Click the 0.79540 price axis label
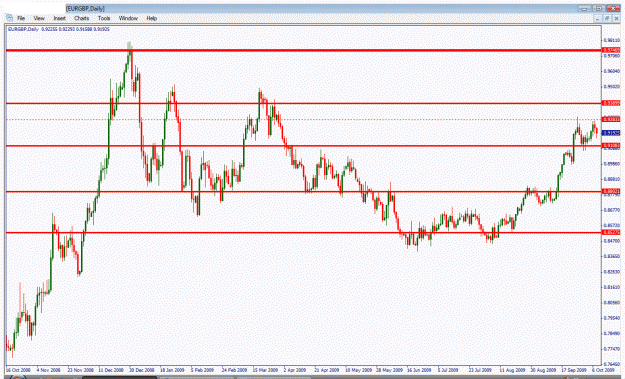The image size is (625, 379). [x=611, y=318]
